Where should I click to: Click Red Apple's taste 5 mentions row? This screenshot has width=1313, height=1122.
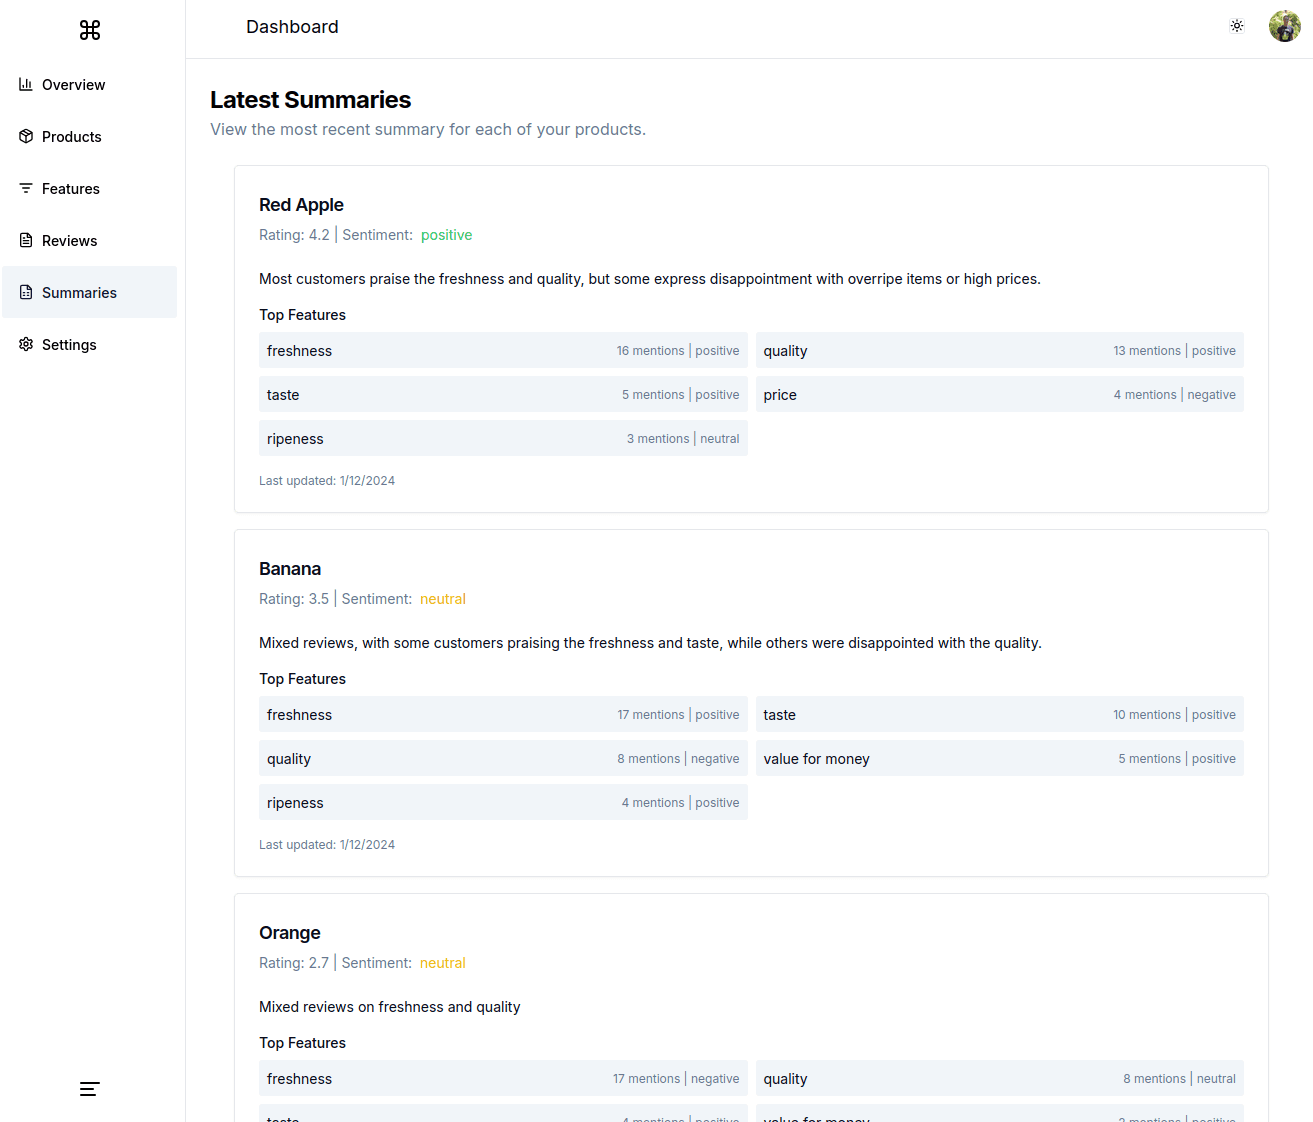(503, 394)
